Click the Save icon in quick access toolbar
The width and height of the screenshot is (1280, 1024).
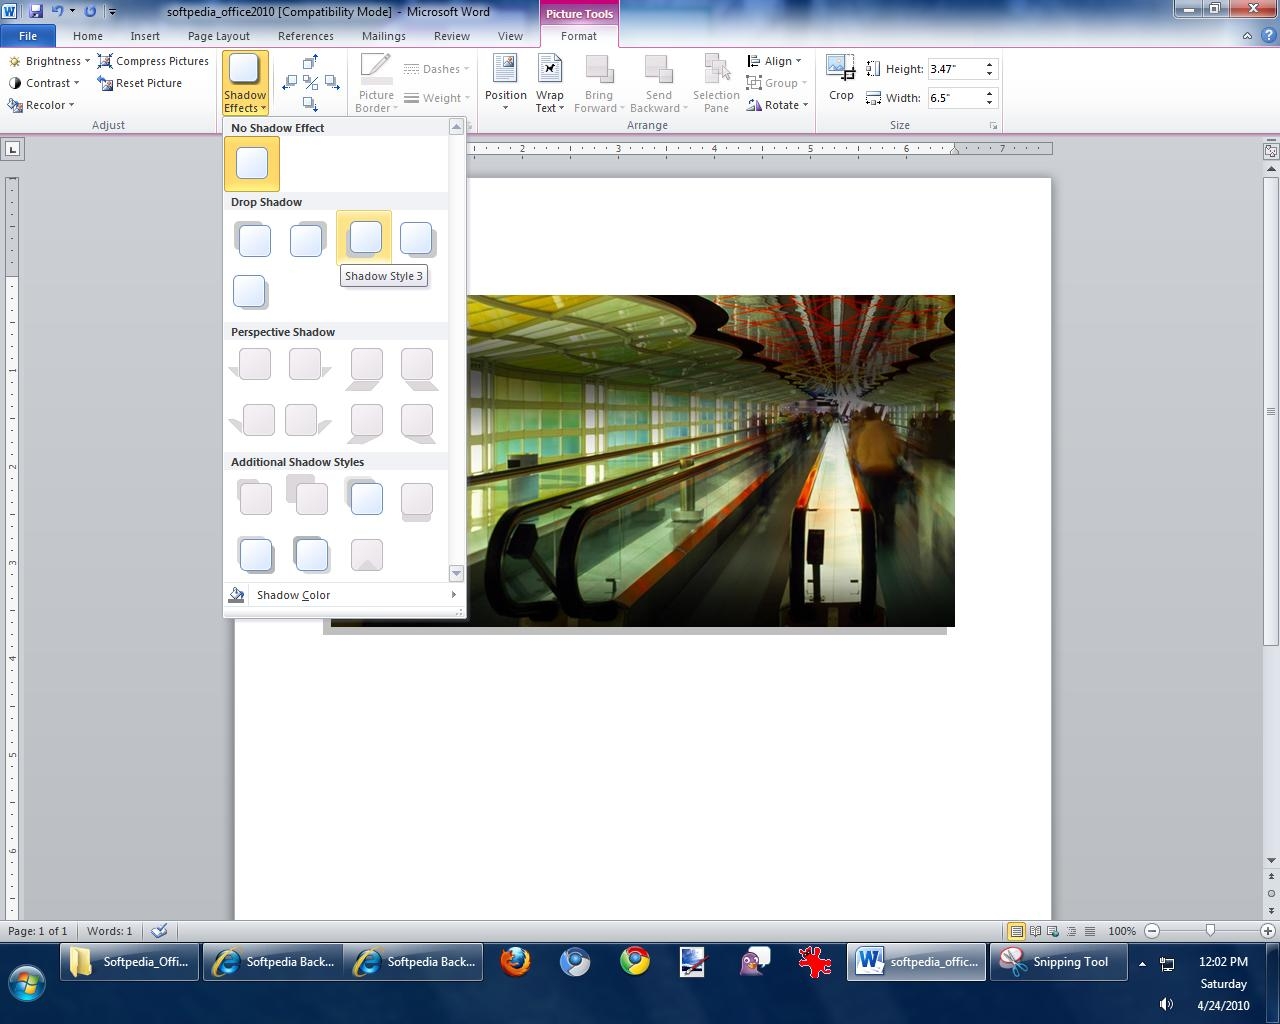pos(36,11)
